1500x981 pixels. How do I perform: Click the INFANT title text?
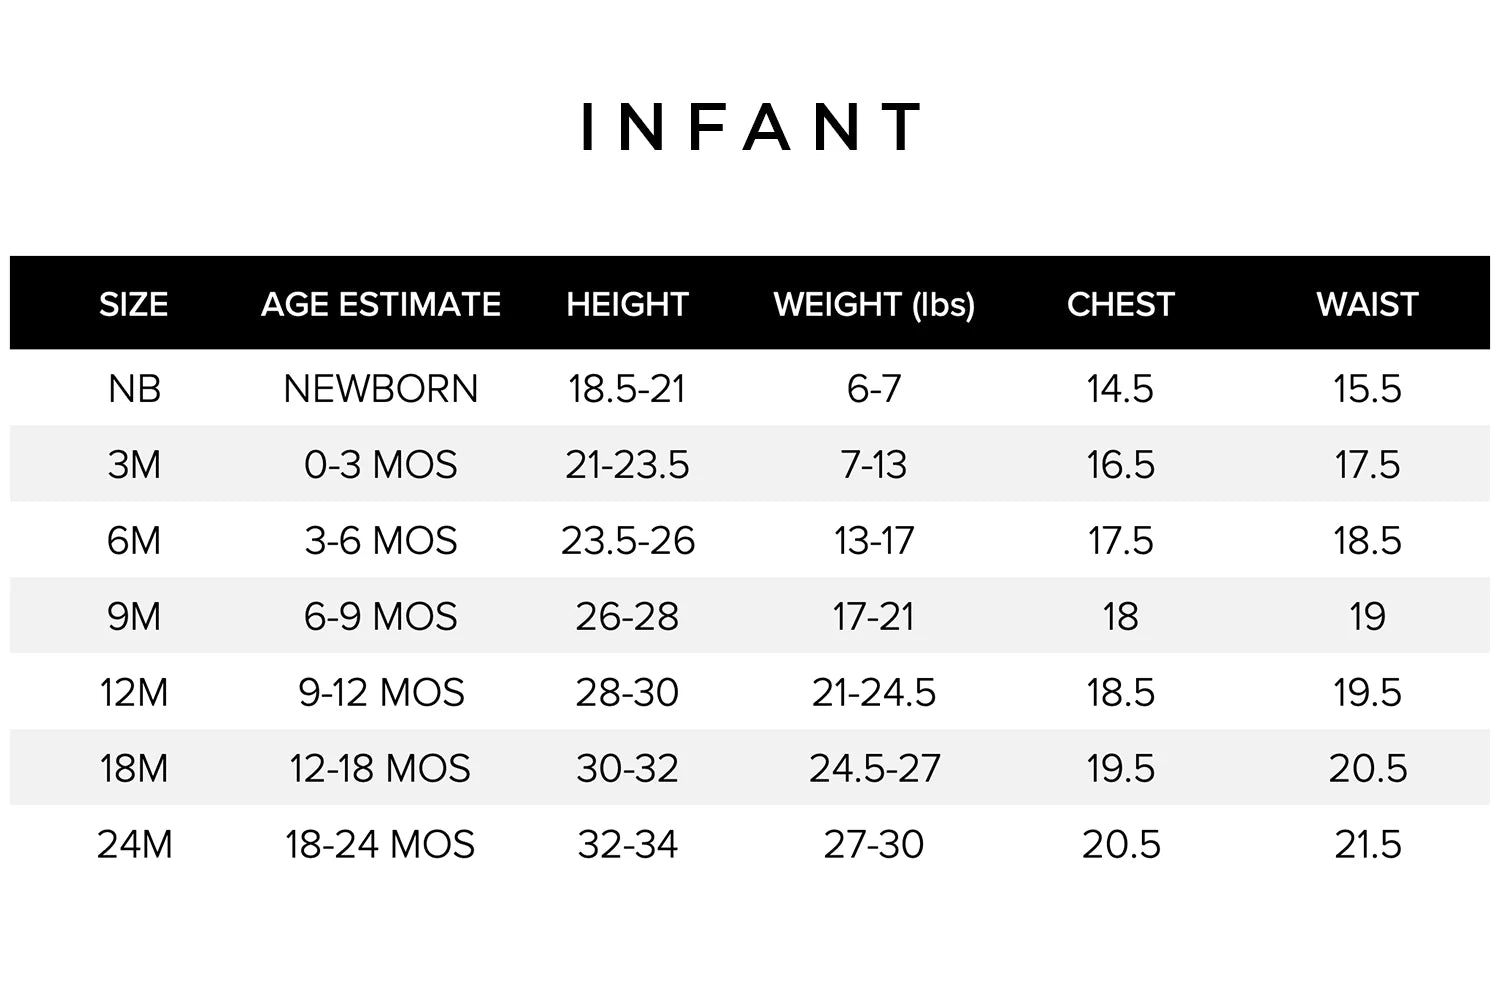point(751,127)
